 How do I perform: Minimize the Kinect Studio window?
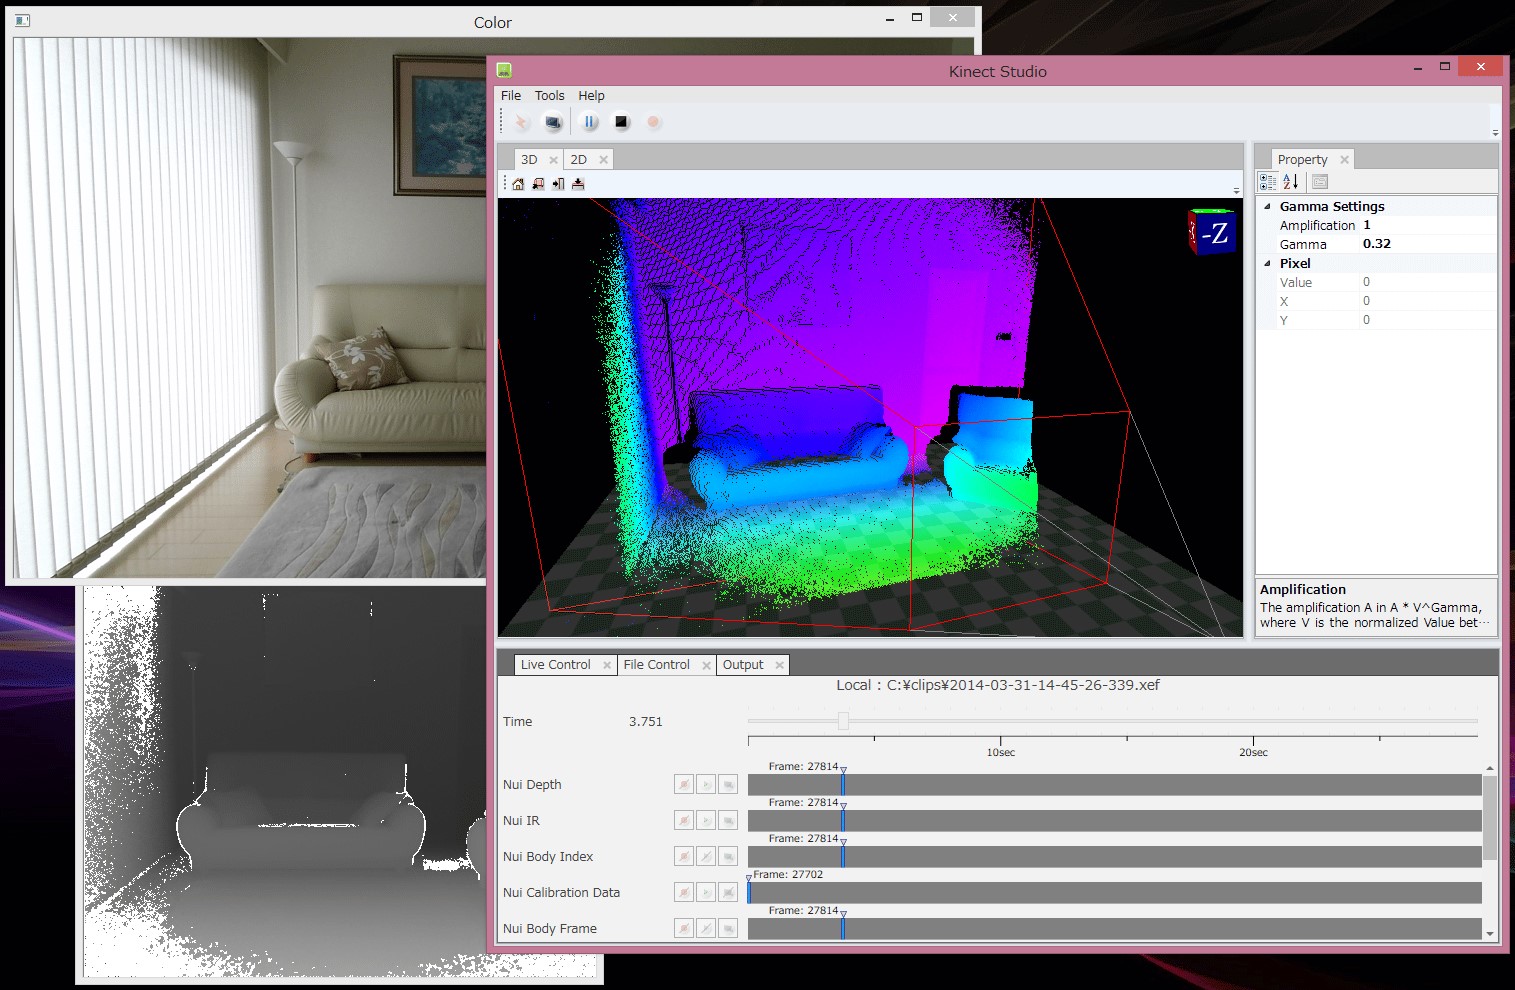tap(1418, 68)
